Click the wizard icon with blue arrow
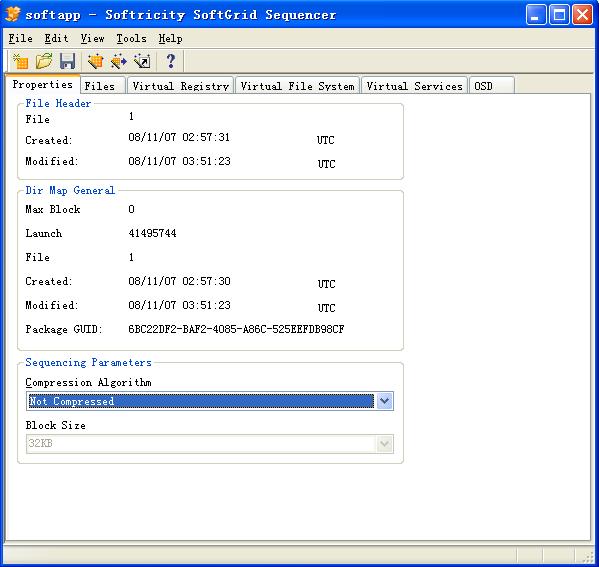 pyautogui.click(x=118, y=61)
